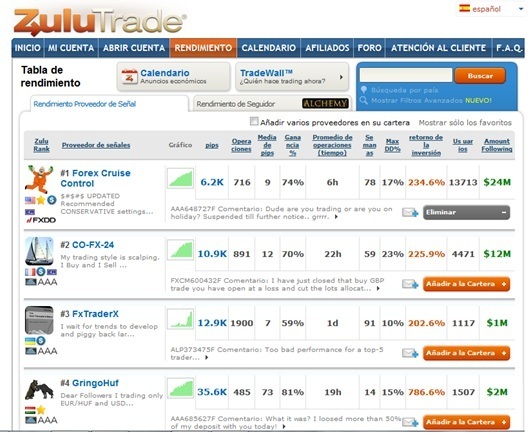
Task: Open CO-FX-24 green chart thumbnail
Action: 180,250
